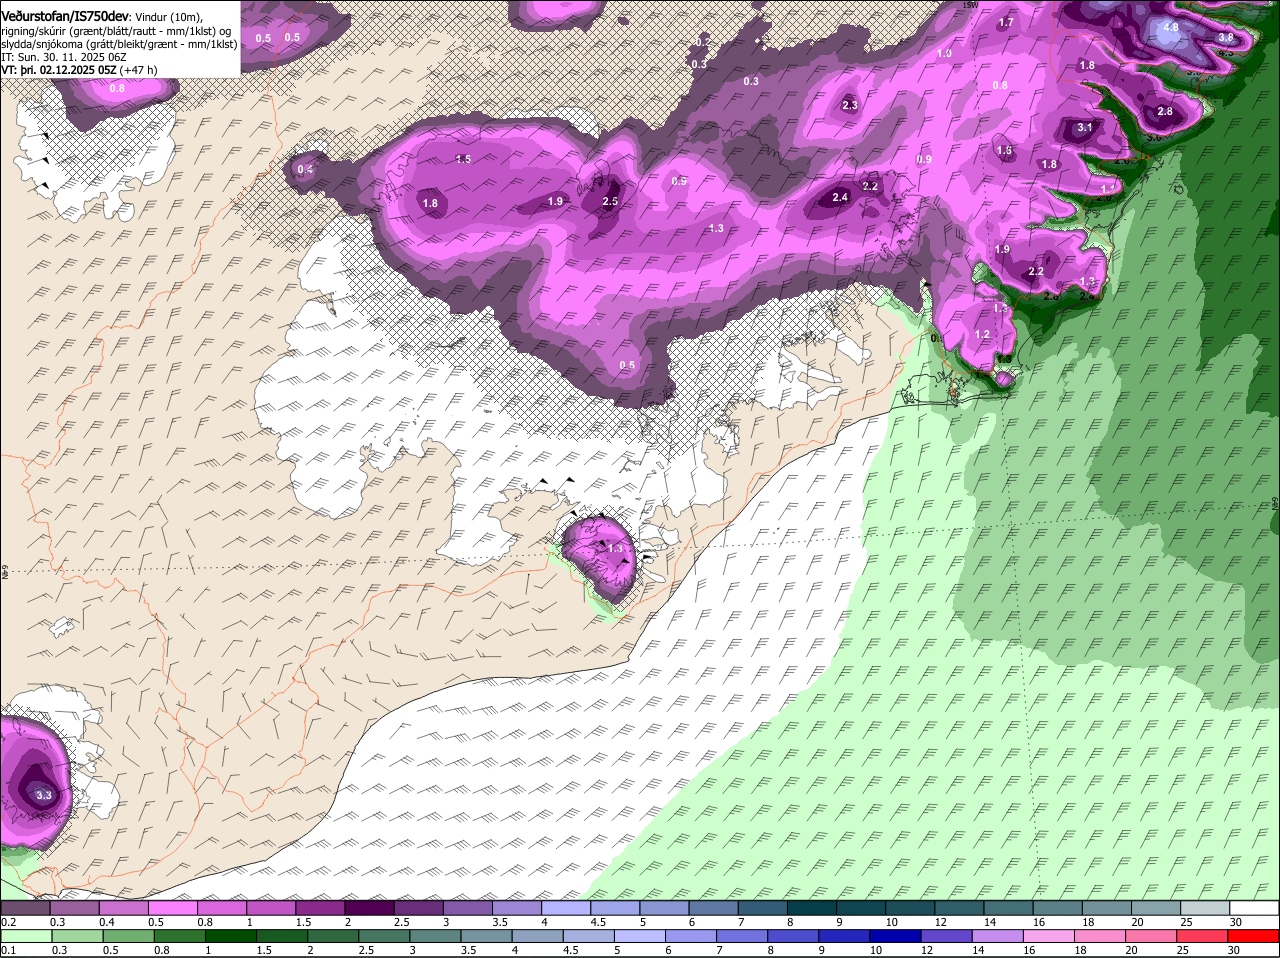Click the 2.3 snowfall value on the map
The image size is (1280, 958).
click(850, 105)
